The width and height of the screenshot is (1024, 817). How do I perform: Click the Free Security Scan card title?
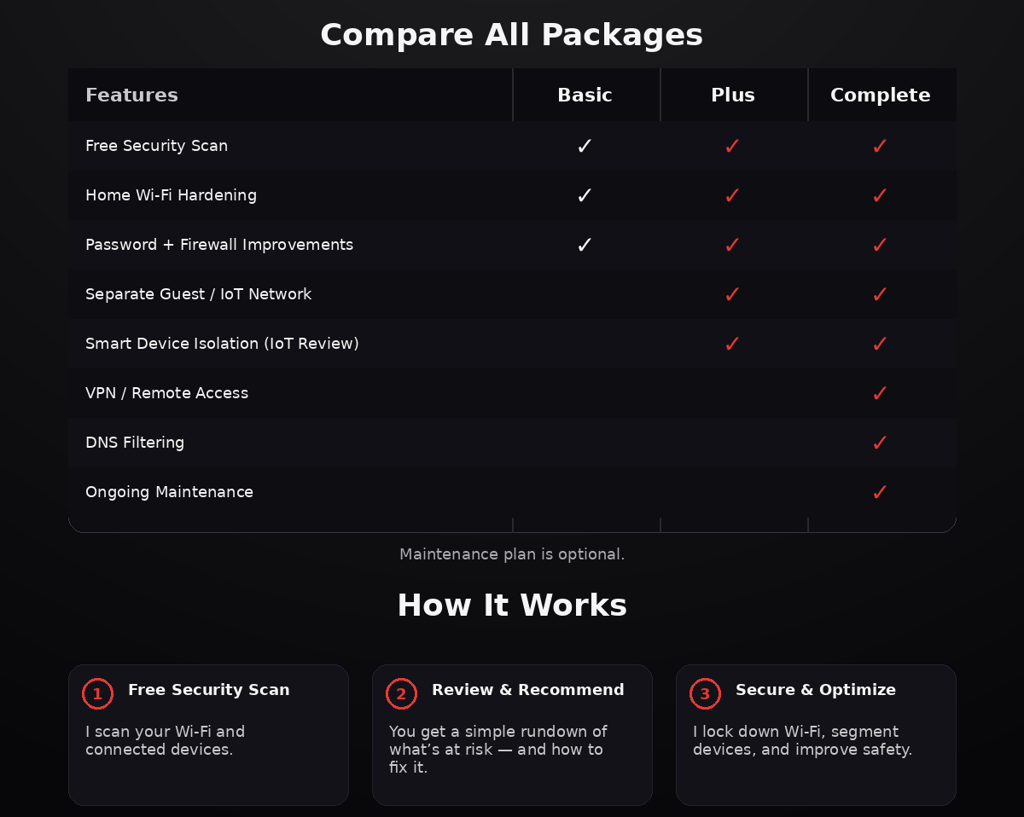[x=209, y=690]
